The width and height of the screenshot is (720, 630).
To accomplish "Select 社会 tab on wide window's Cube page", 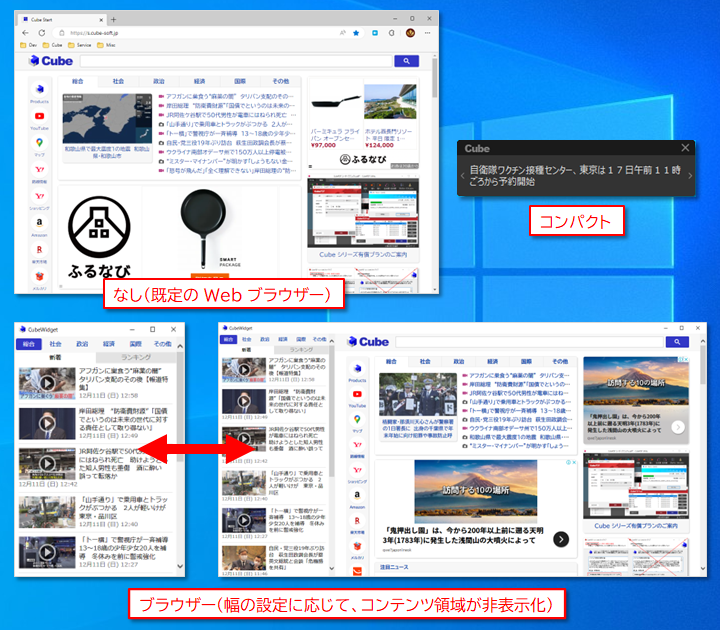I will [425, 361].
